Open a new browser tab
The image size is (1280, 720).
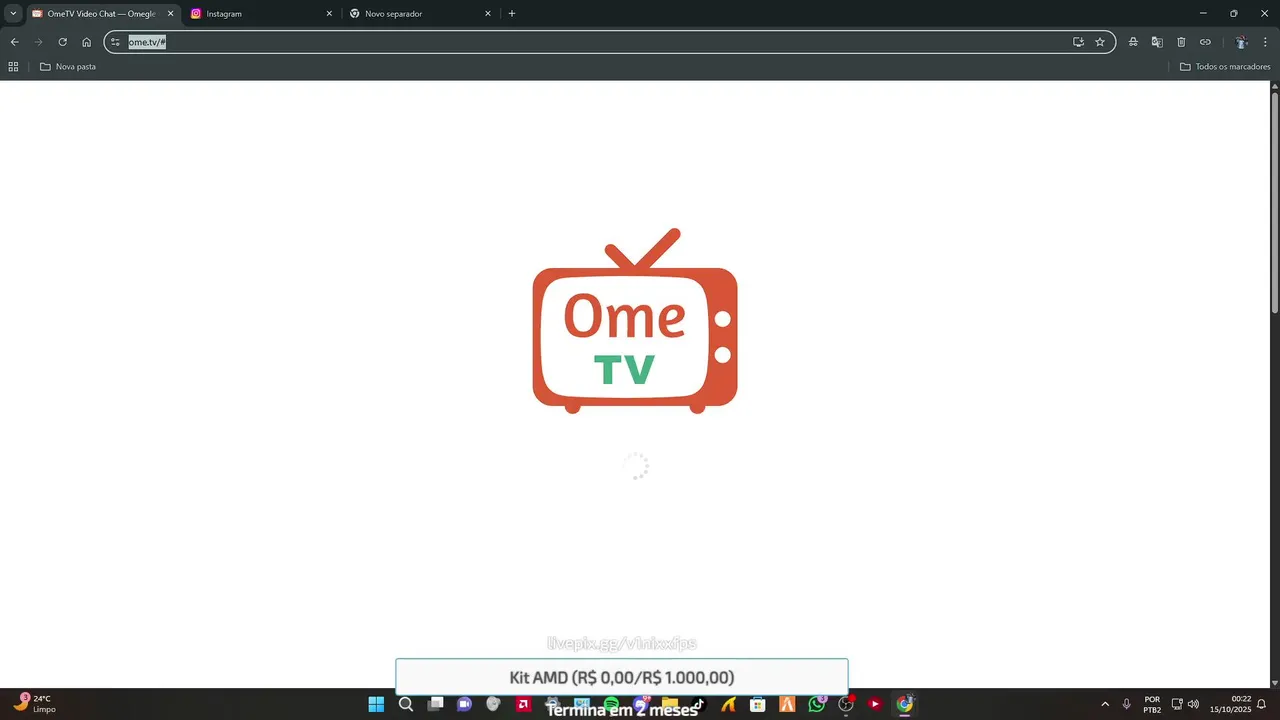pos(512,14)
